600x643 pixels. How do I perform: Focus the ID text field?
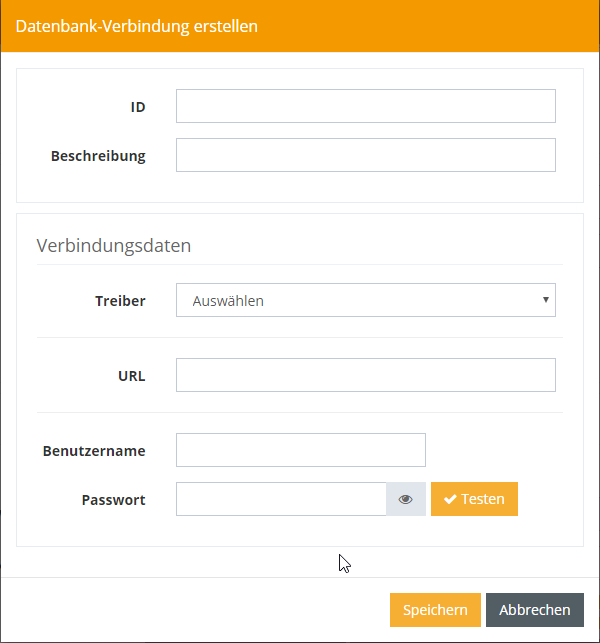(365, 106)
